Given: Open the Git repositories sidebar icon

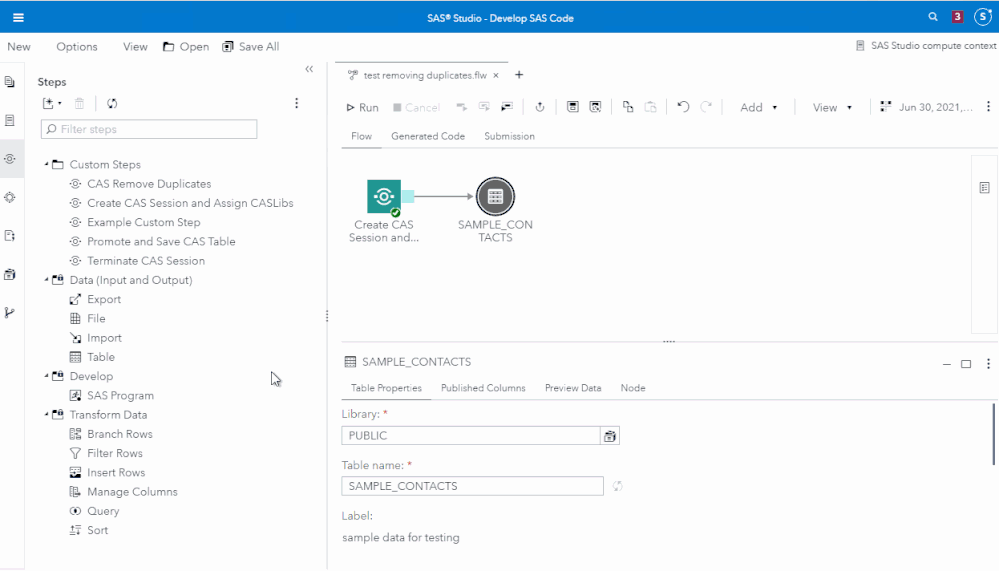Looking at the screenshot, I should tap(10, 312).
